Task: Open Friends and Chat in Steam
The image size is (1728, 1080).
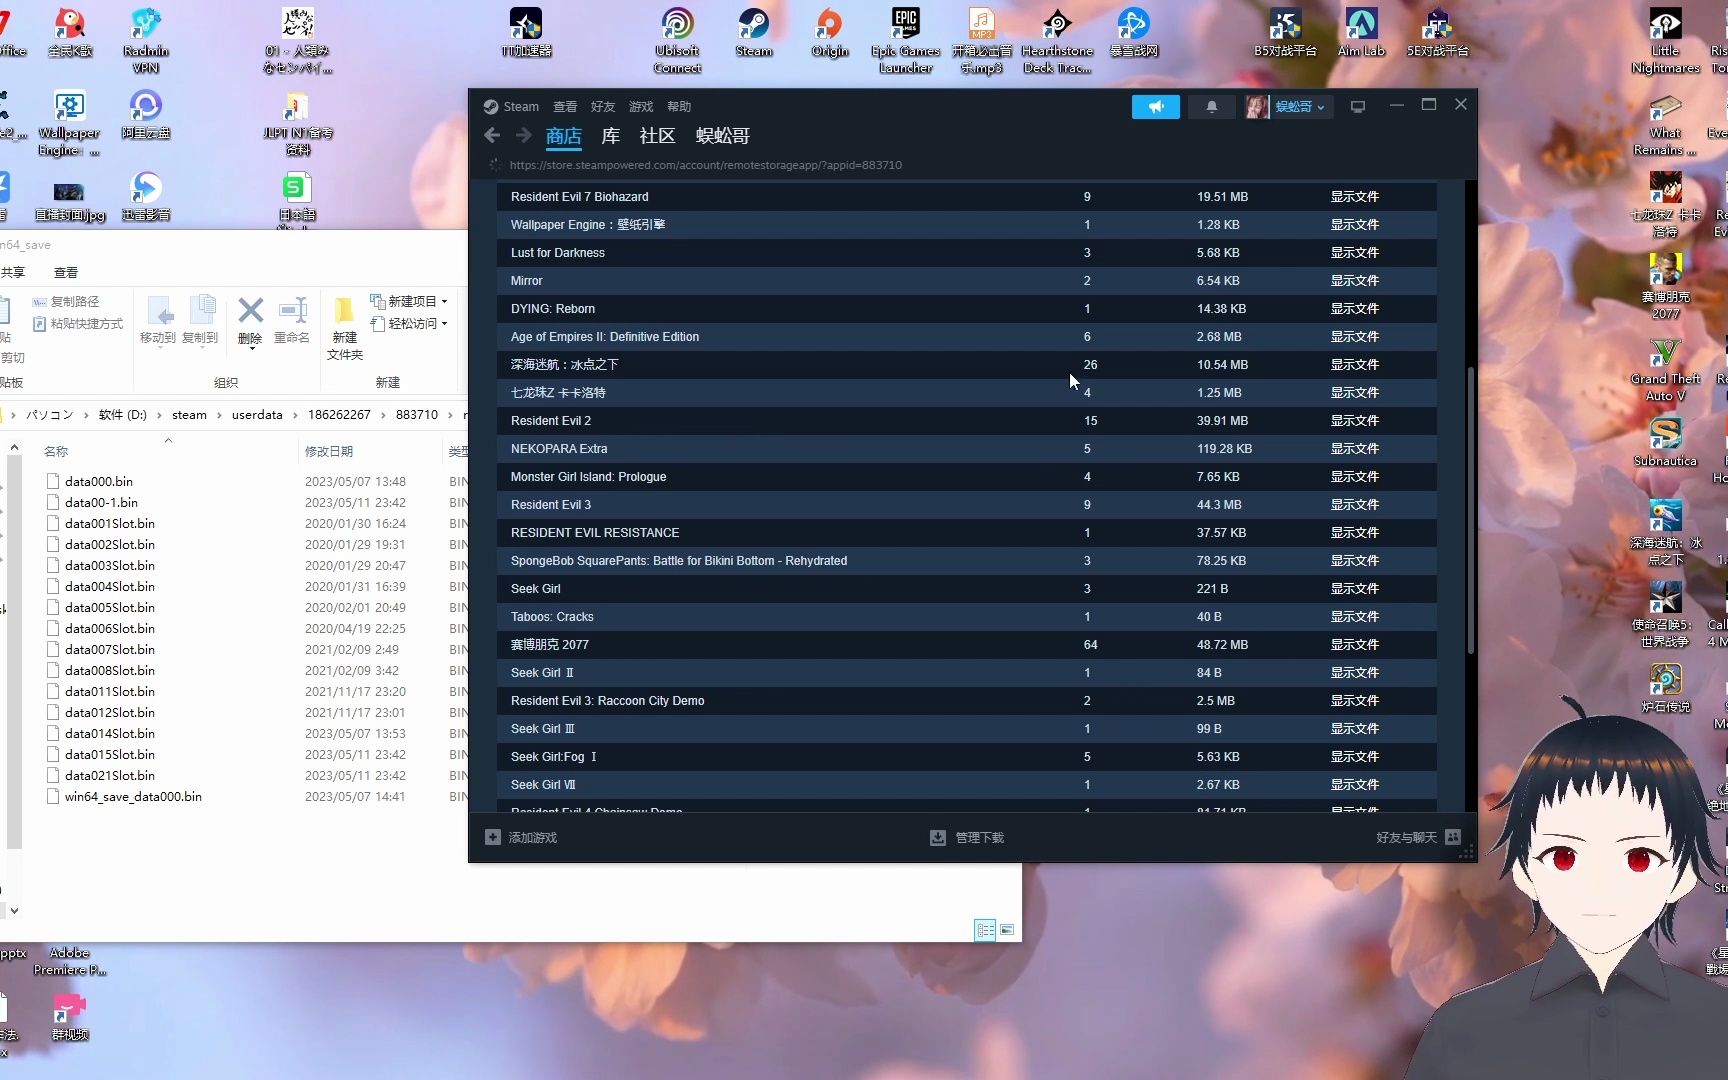Action: click(1418, 837)
